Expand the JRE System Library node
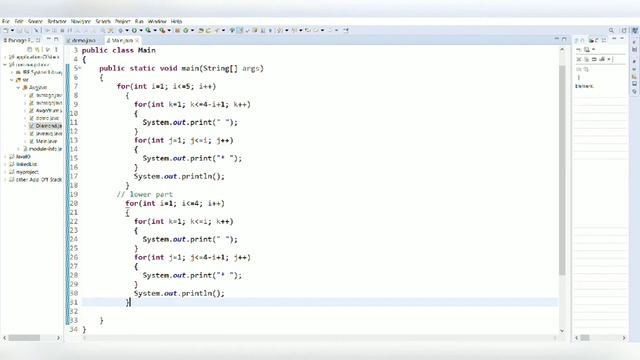Viewport: 640px width, 360px height. [11, 72]
